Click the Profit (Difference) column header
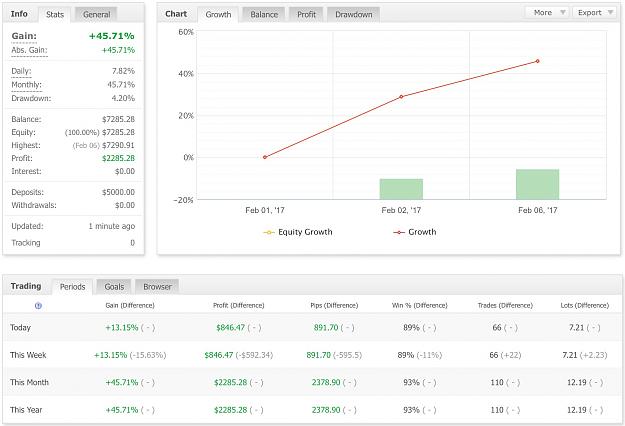Image resolution: width=625 pixels, height=426 pixels. [x=238, y=306]
